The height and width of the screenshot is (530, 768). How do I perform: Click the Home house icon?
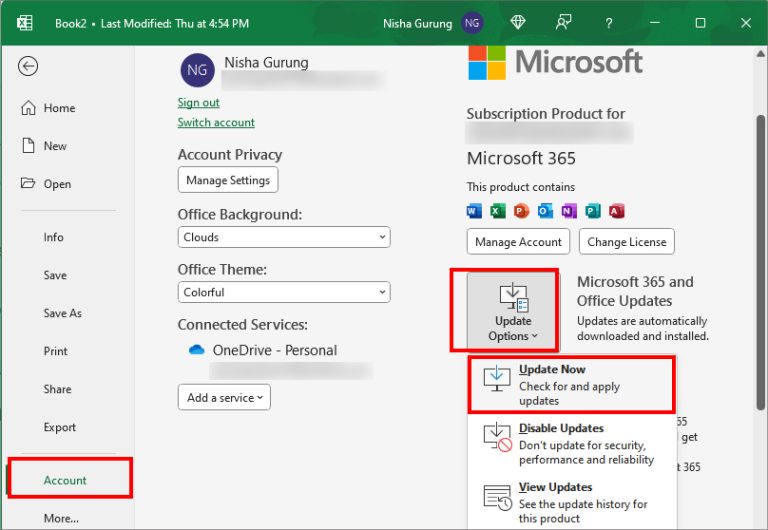28,108
